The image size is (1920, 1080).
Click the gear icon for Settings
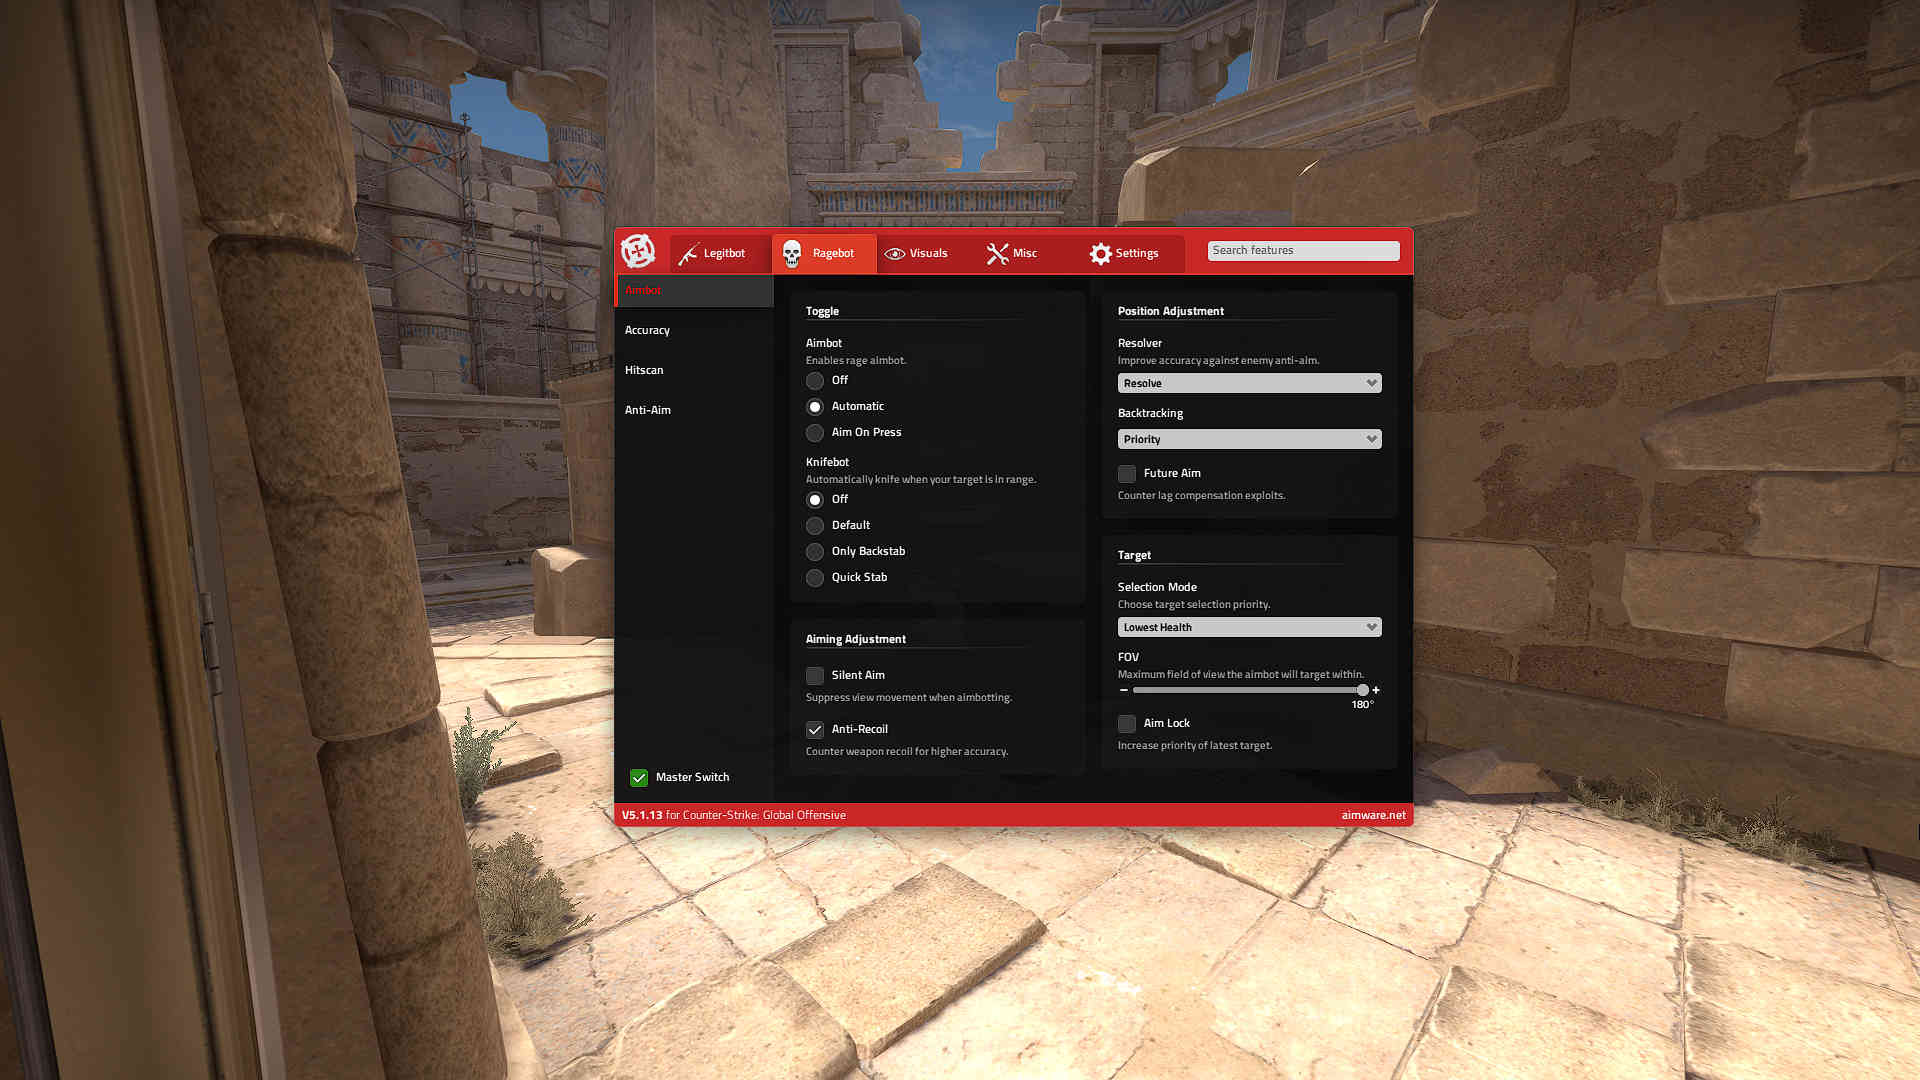click(x=1100, y=254)
